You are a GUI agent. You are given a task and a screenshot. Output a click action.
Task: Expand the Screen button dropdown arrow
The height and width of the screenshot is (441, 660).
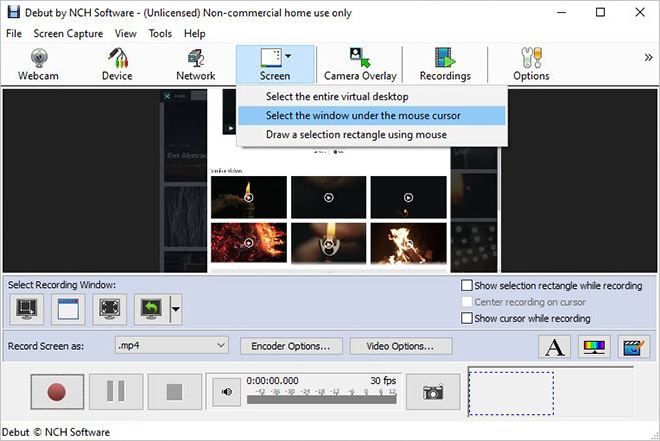click(x=288, y=56)
